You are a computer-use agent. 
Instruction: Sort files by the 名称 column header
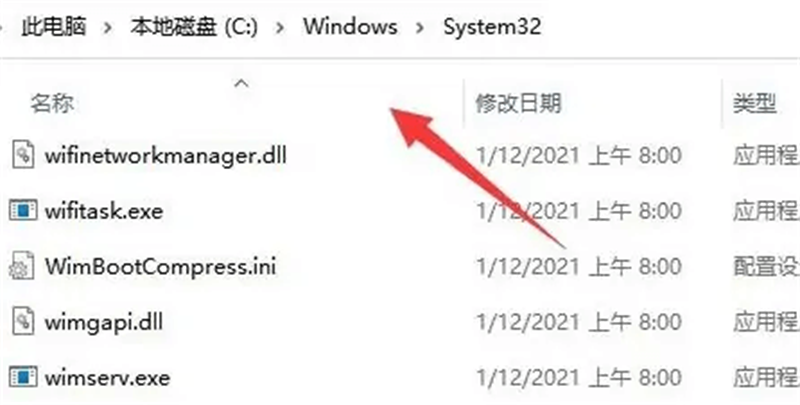tap(52, 104)
